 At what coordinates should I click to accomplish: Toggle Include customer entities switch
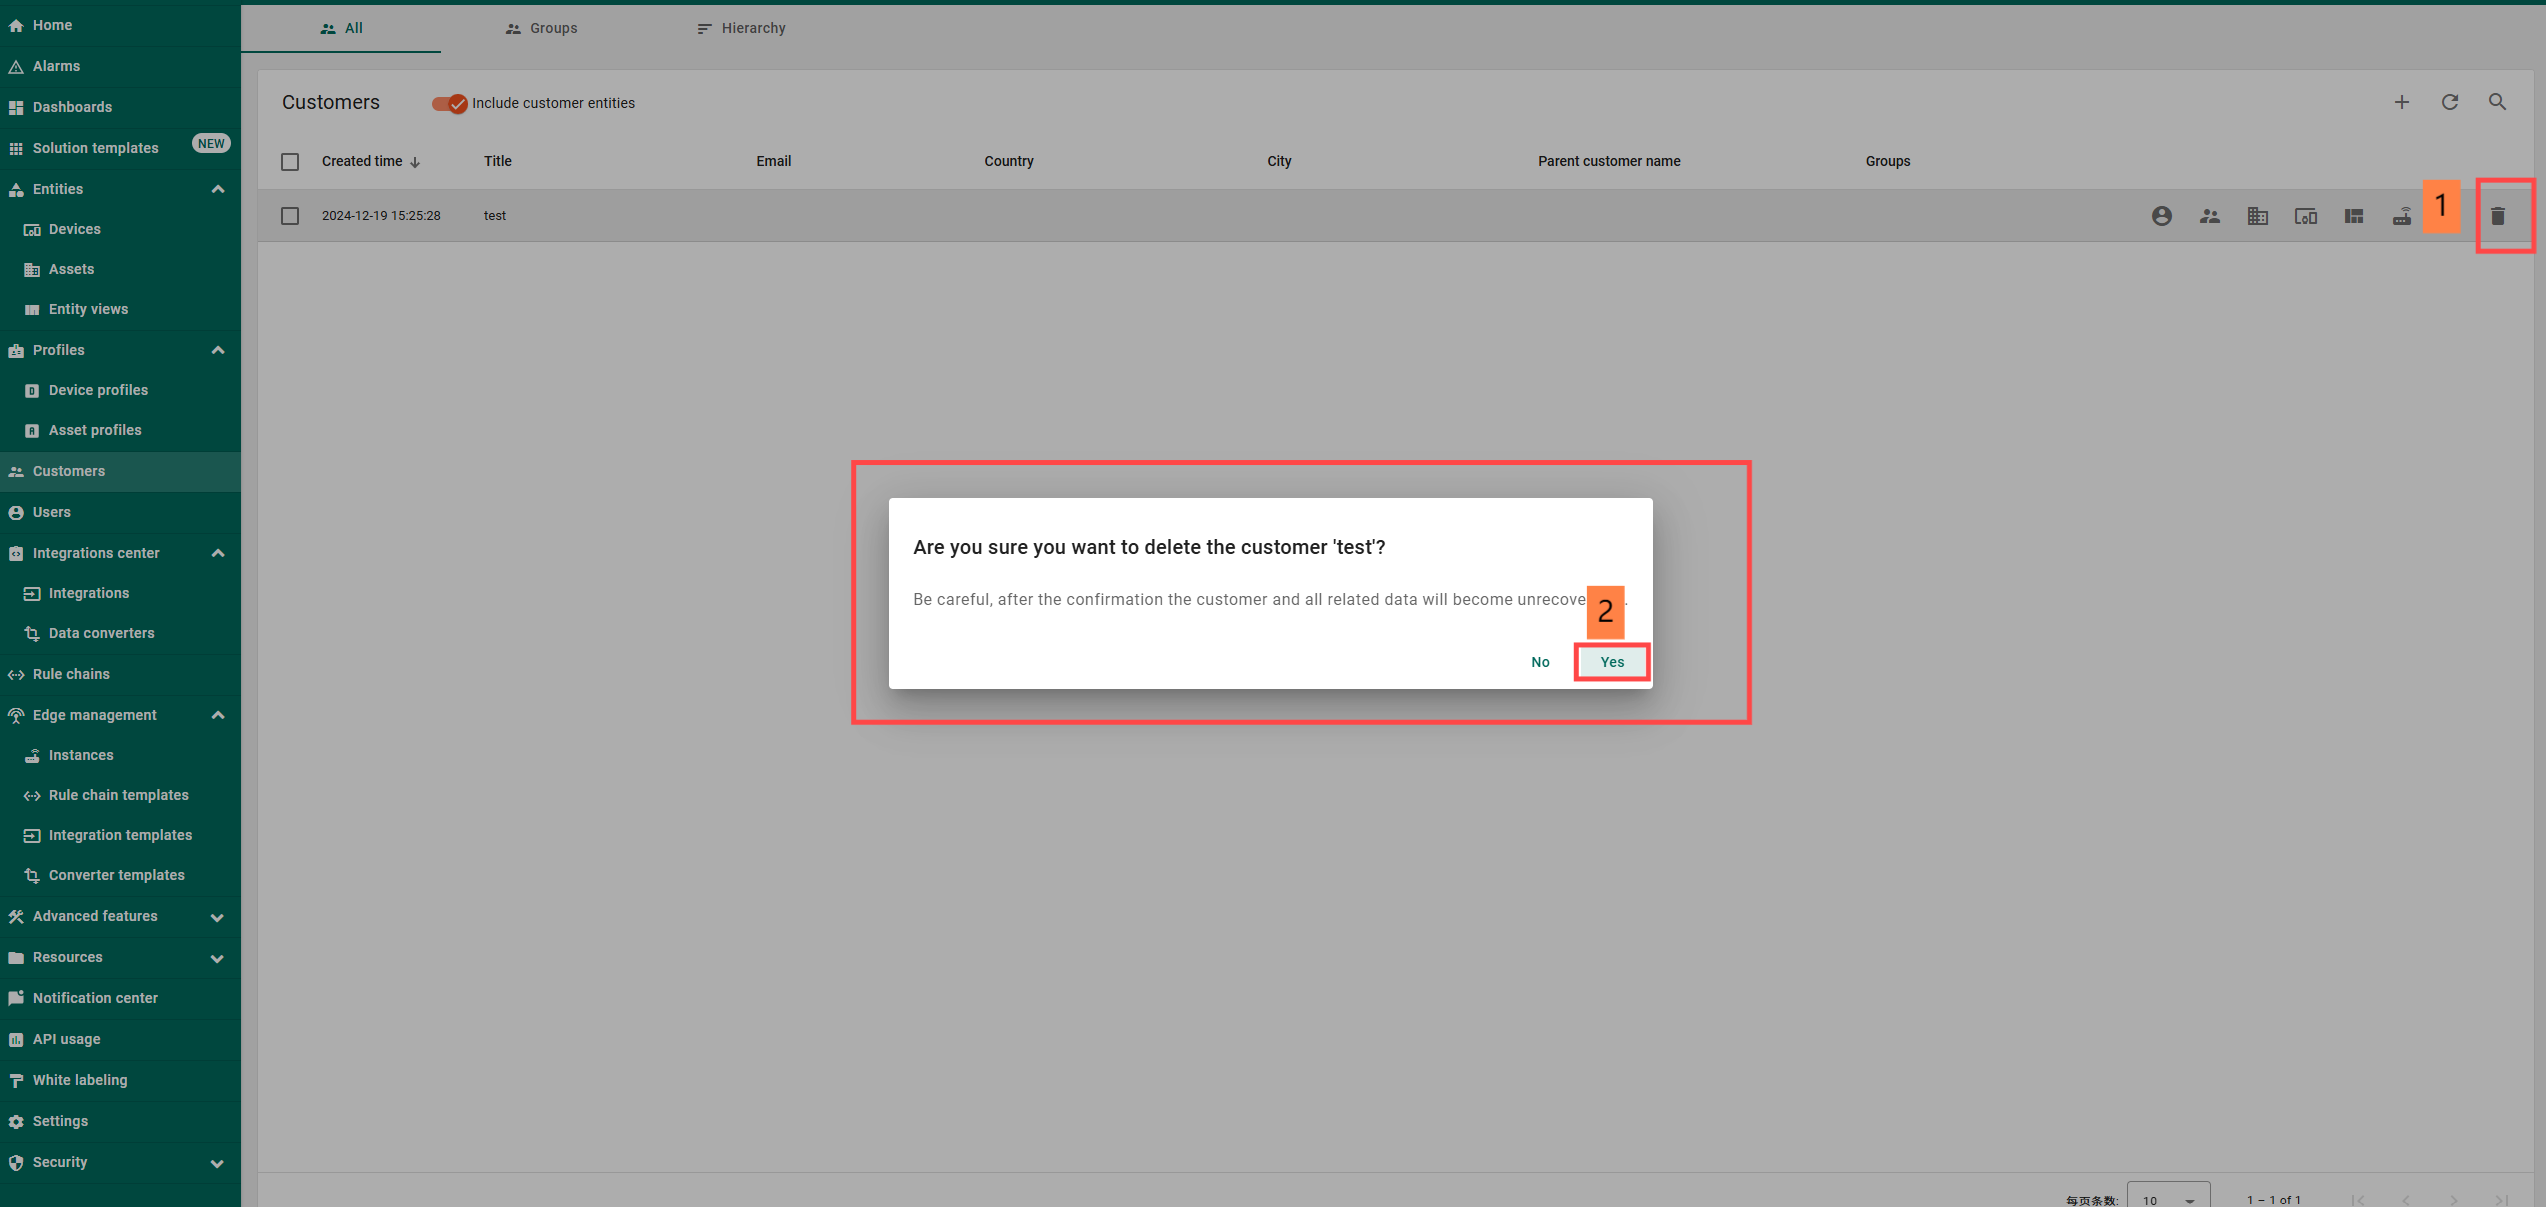(x=449, y=103)
